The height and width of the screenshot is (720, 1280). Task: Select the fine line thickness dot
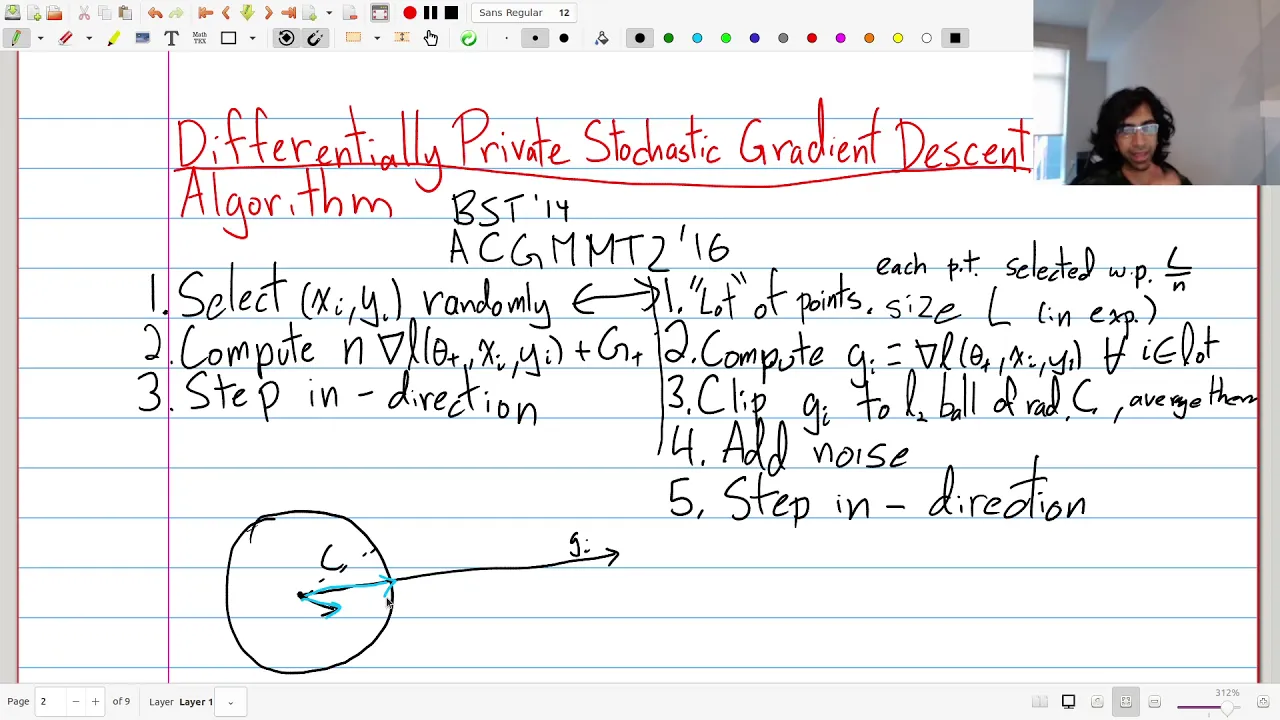point(506,38)
